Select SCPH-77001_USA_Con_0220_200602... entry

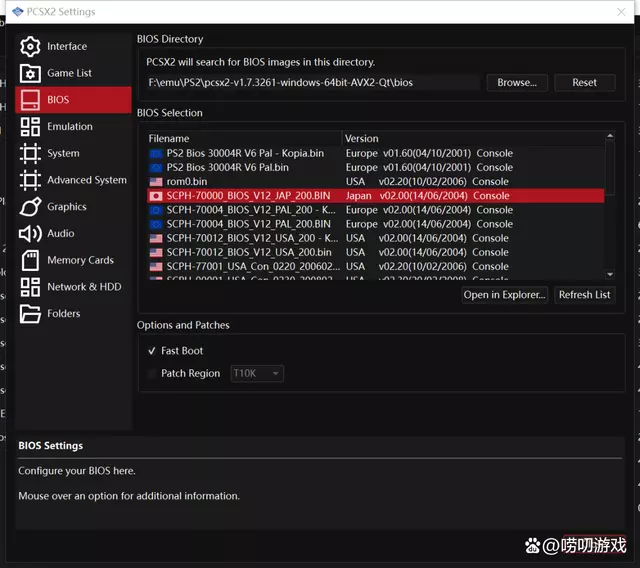click(x=376, y=266)
